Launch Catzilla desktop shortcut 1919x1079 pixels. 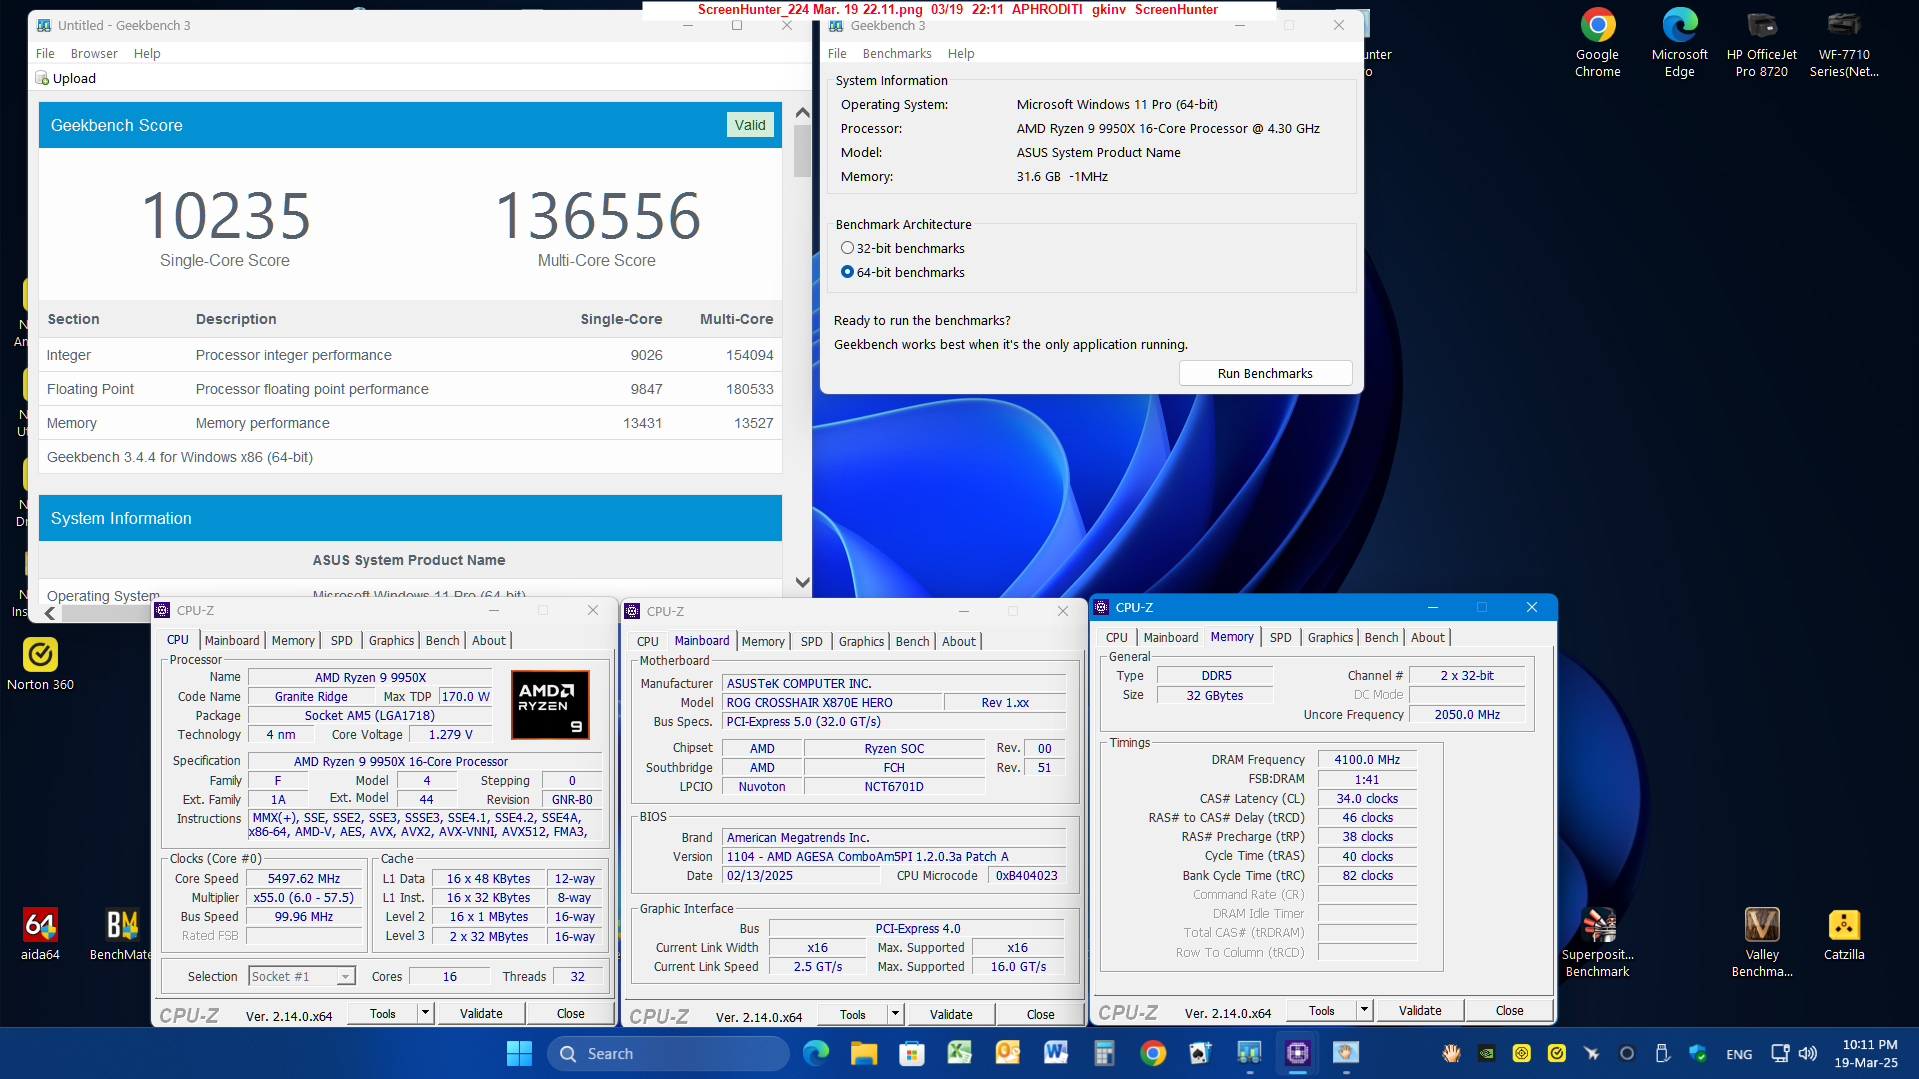tap(1843, 934)
